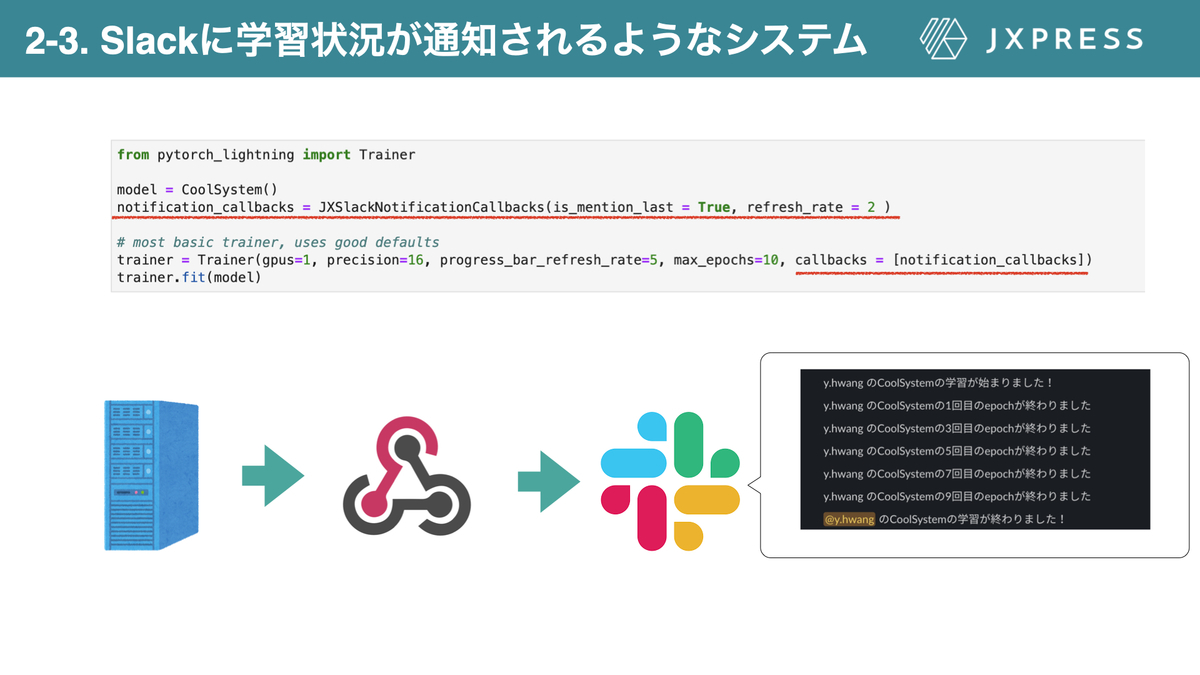This screenshot has width=1200, height=675.
Task: Click the 'JXSlackNotificationCallbacks' code text
Action: click(432, 208)
